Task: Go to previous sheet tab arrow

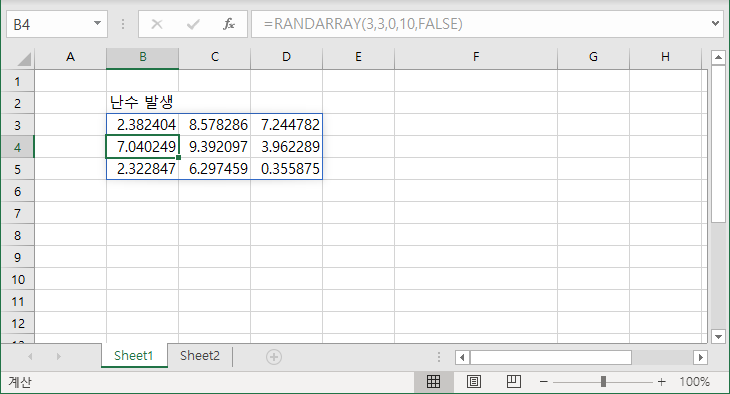Action: 30,357
